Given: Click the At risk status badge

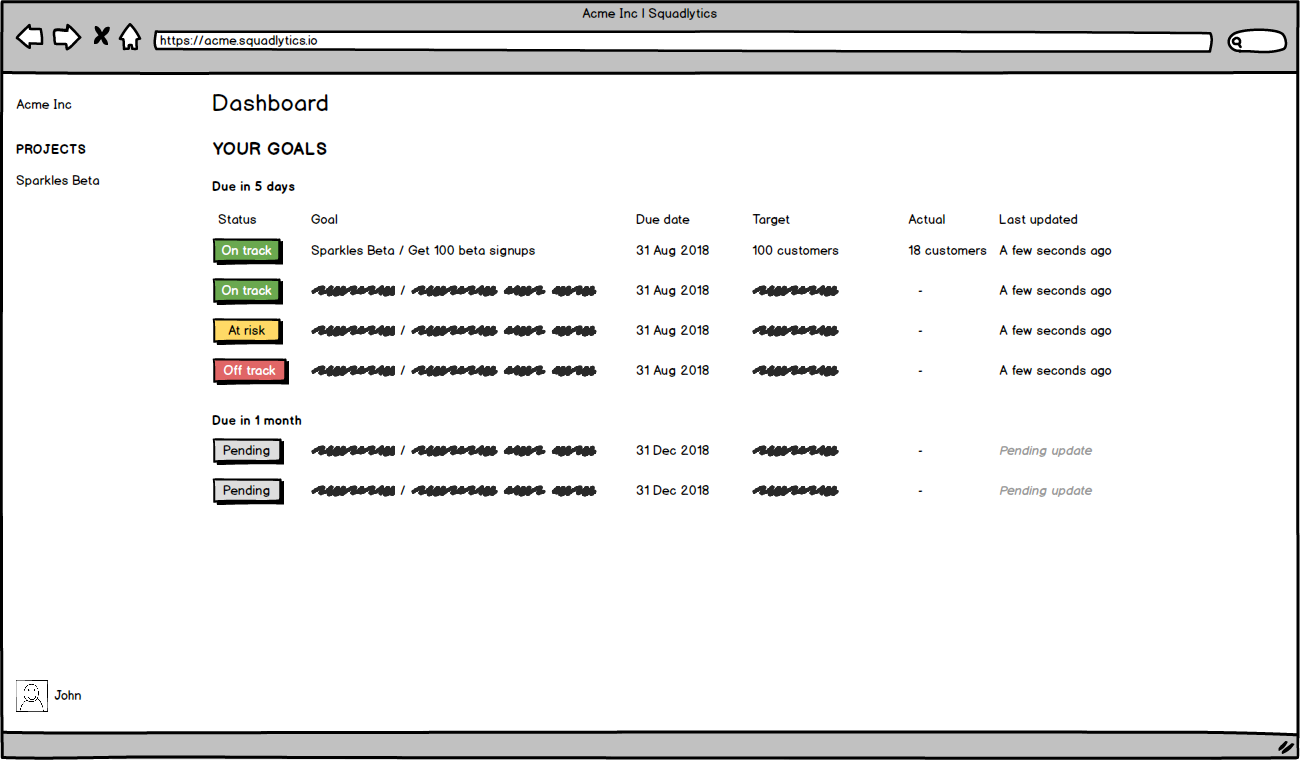Looking at the screenshot, I should [247, 330].
